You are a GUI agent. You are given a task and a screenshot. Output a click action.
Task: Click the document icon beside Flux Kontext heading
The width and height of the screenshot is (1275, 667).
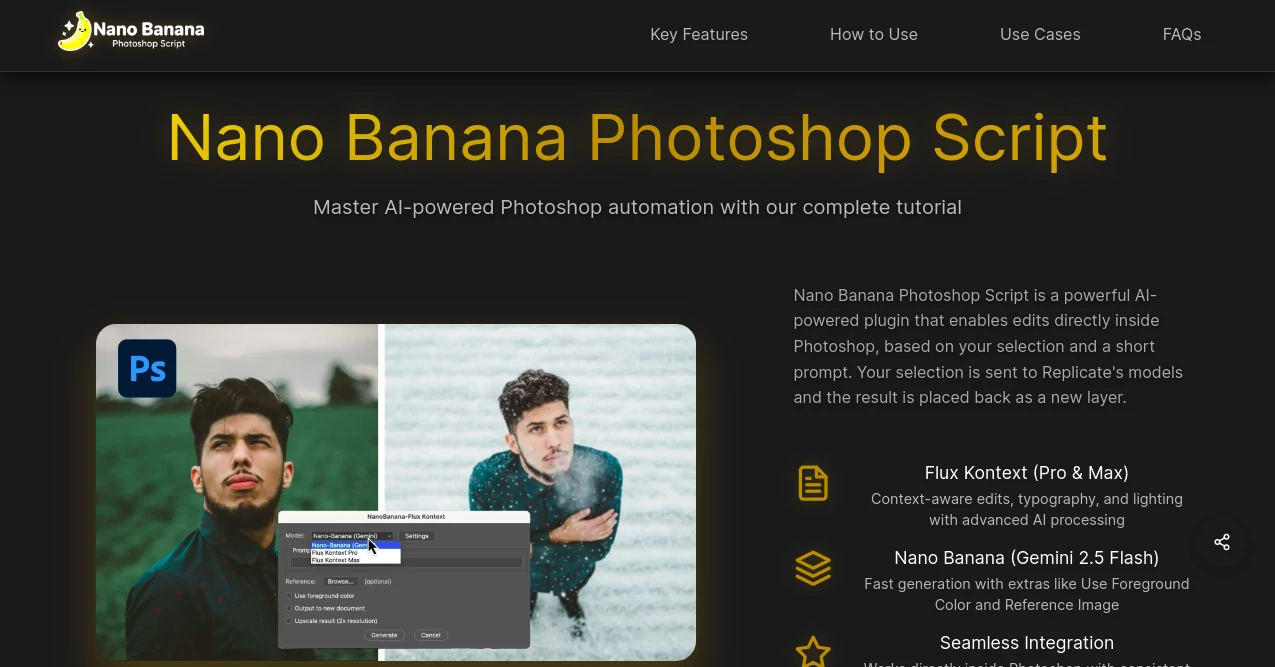812,483
